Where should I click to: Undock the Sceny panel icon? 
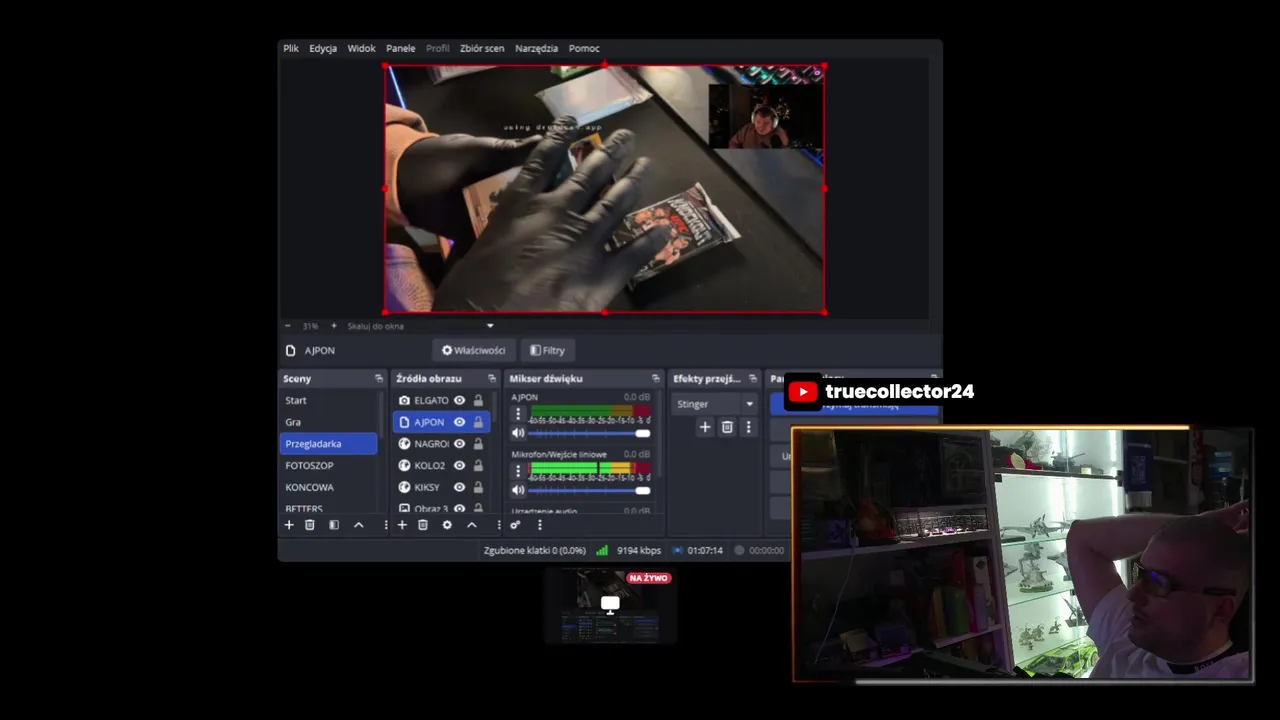(378, 378)
